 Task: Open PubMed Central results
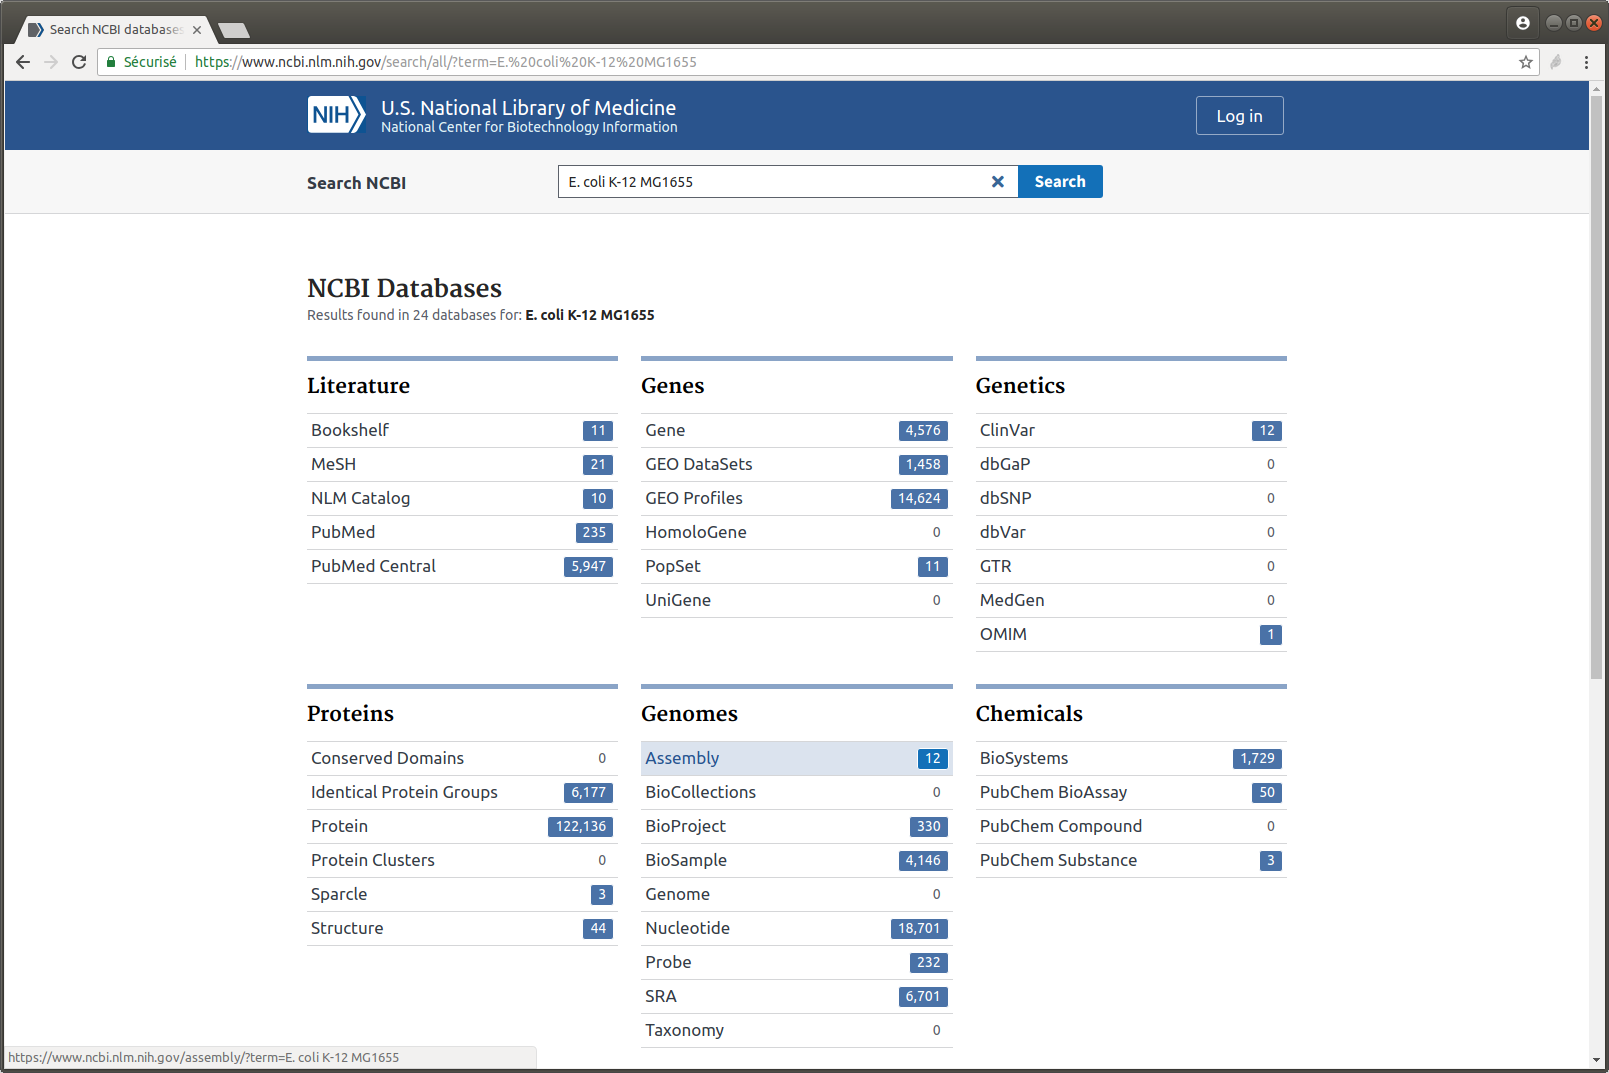tap(373, 566)
